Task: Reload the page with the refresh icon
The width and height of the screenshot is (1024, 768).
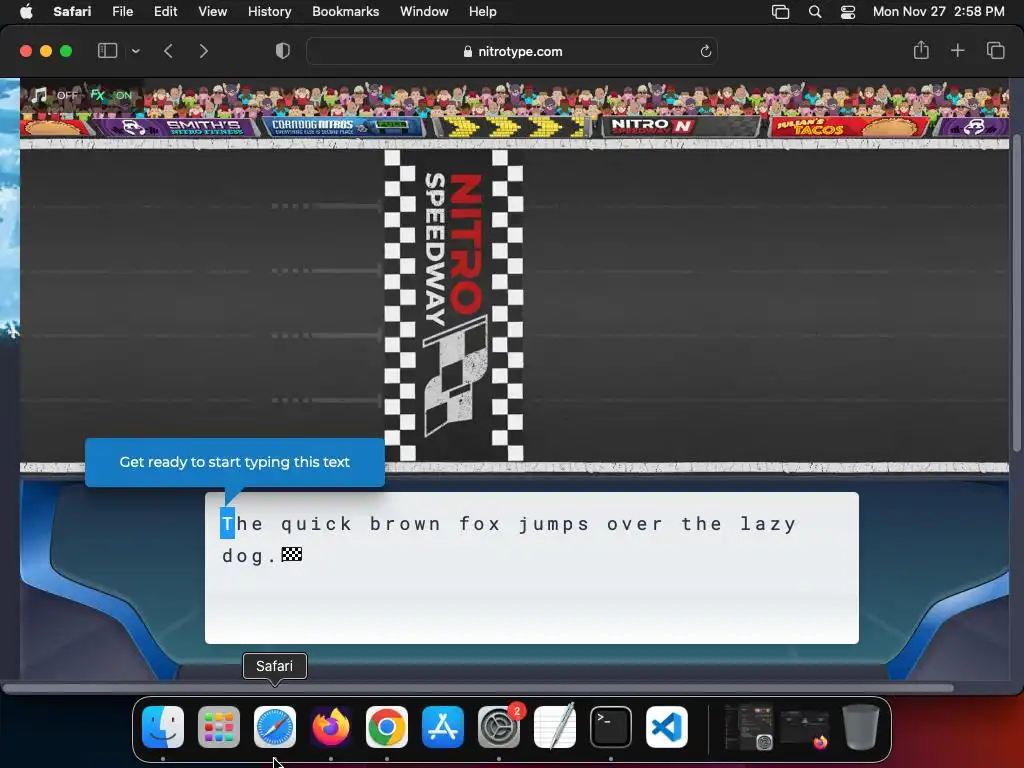Action: click(705, 51)
